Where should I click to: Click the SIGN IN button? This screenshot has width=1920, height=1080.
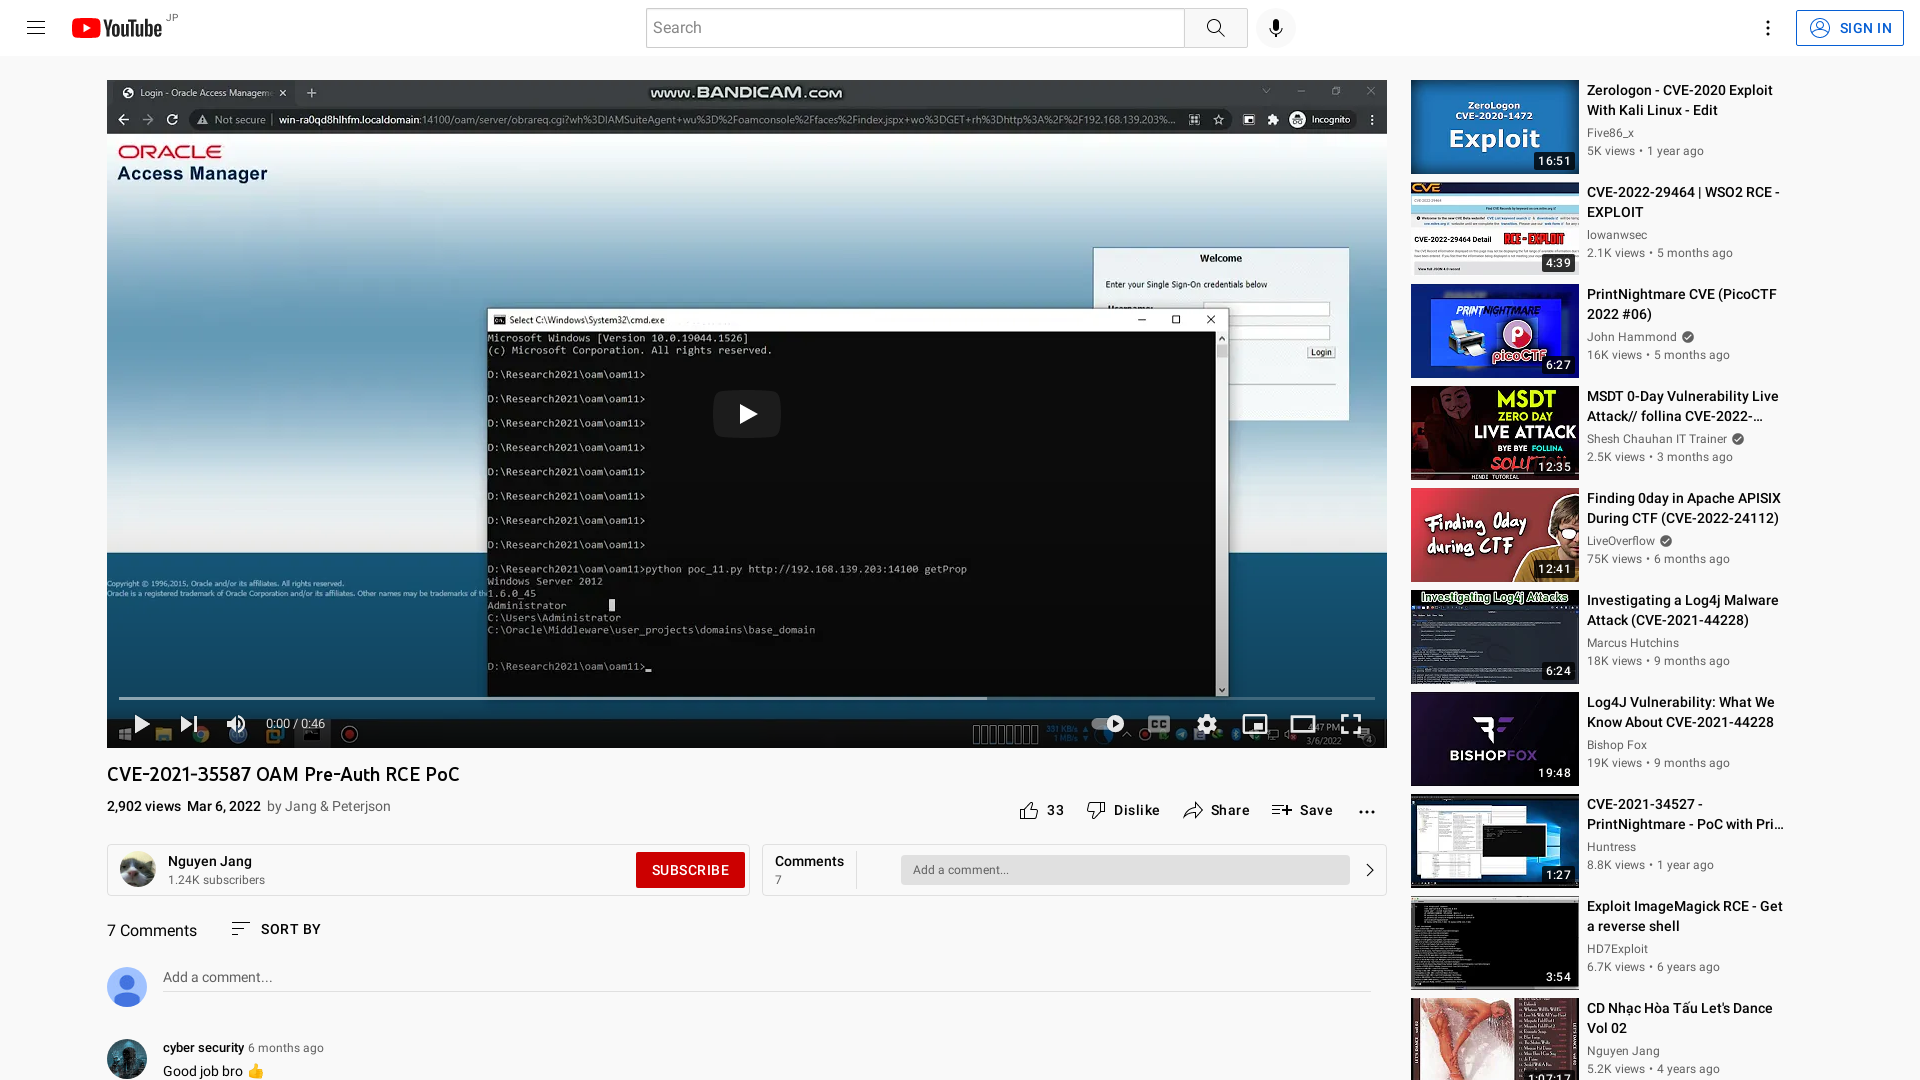pyautogui.click(x=1849, y=28)
